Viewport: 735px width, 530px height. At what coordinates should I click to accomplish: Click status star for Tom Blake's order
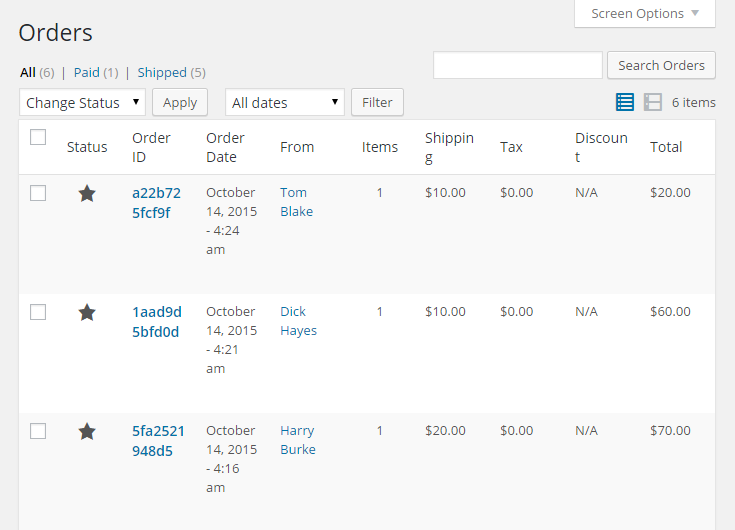[x=87, y=193]
